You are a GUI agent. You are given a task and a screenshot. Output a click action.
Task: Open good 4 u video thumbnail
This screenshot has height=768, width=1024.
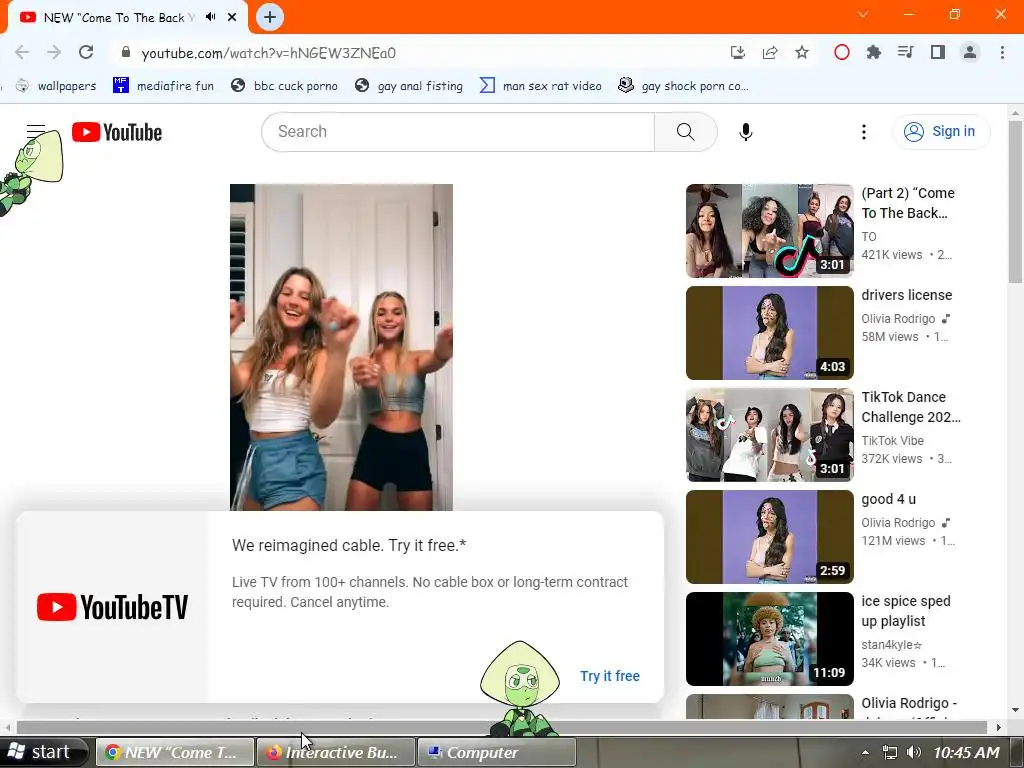coord(769,537)
